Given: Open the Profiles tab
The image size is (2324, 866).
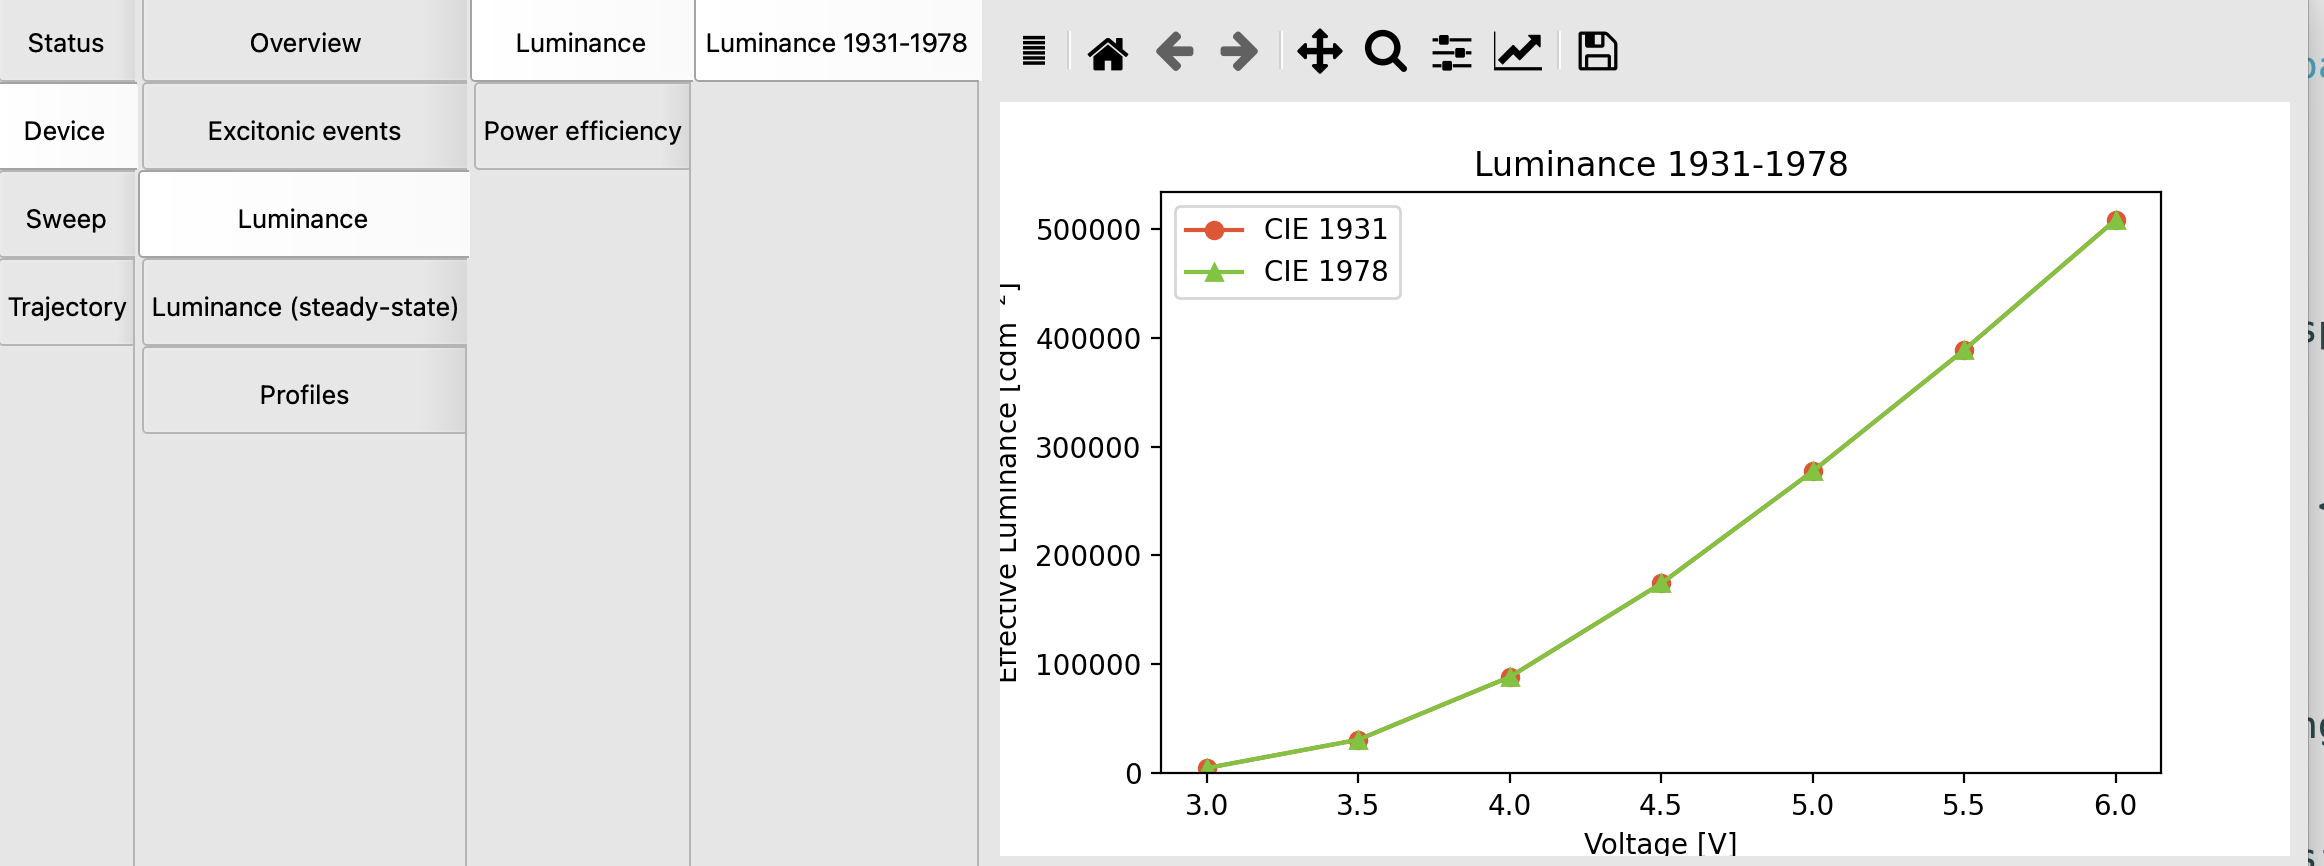Looking at the screenshot, I should click(x=304, y=395).
